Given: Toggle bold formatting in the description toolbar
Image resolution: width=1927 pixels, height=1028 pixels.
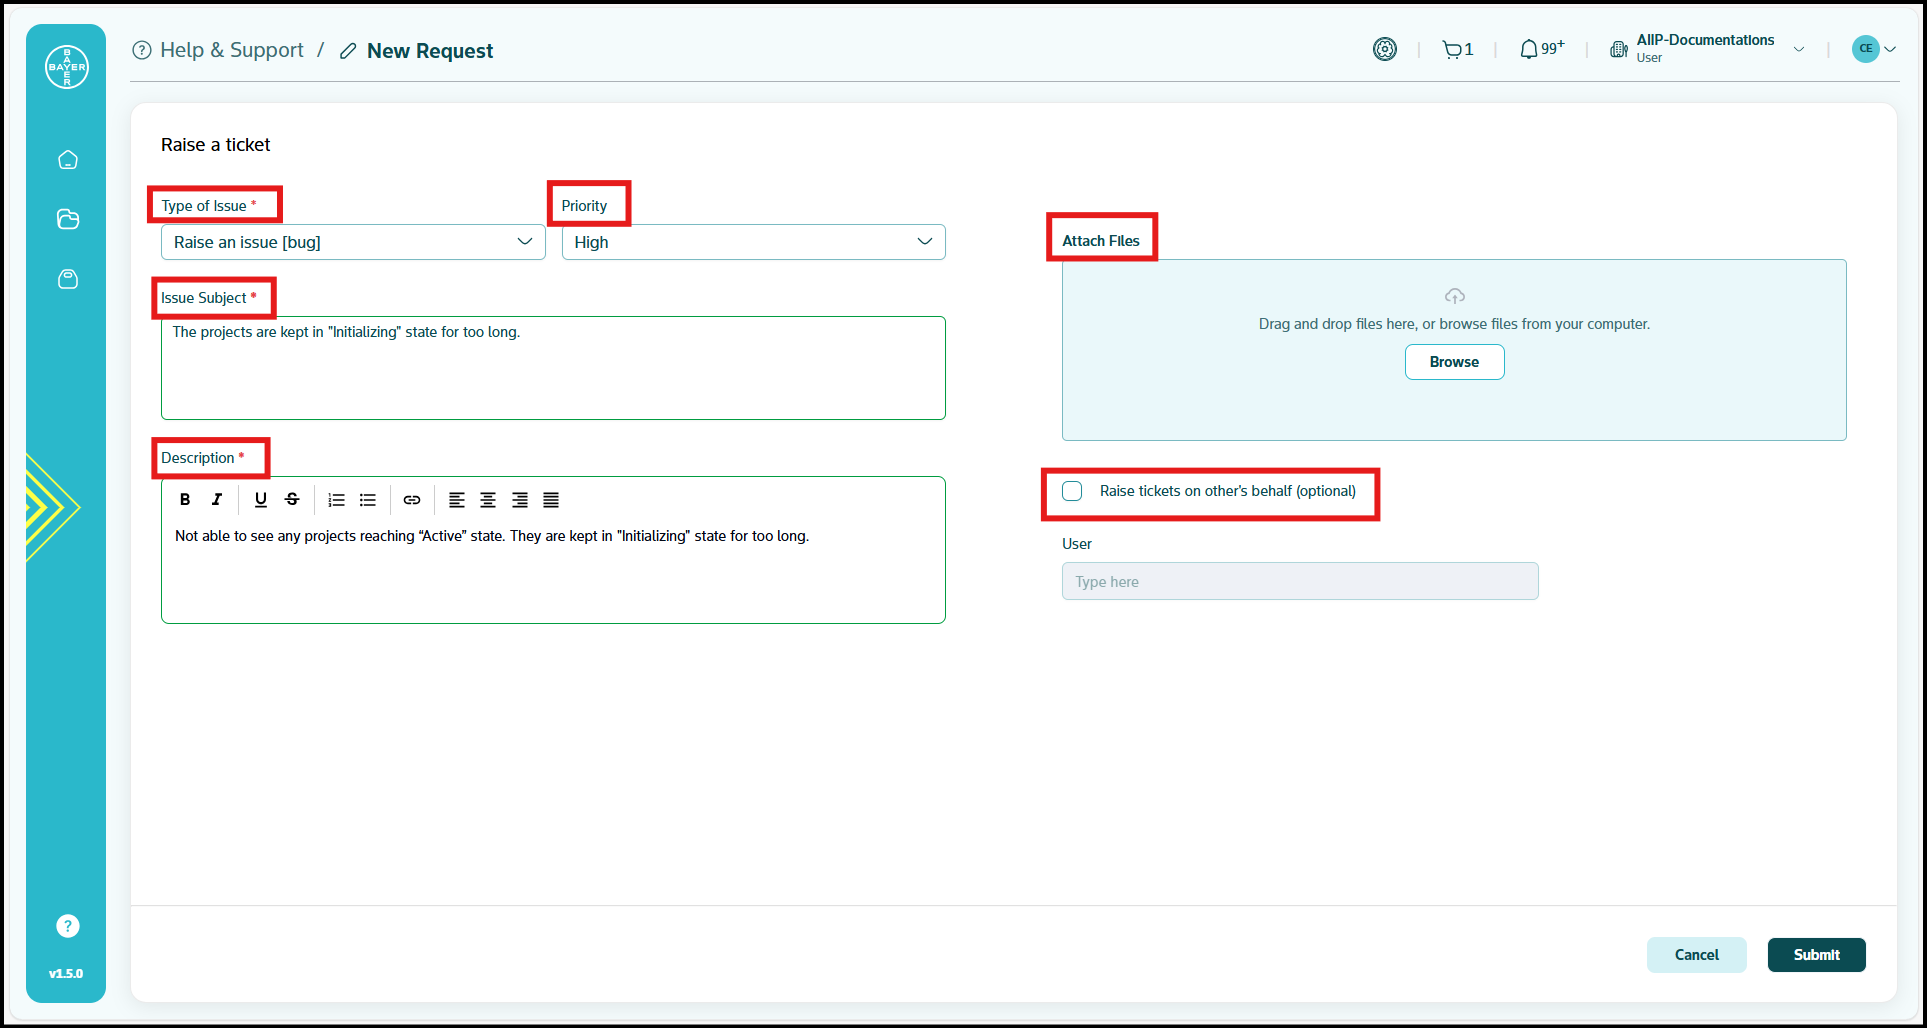Looking at the screenshot, I should 185,500.
